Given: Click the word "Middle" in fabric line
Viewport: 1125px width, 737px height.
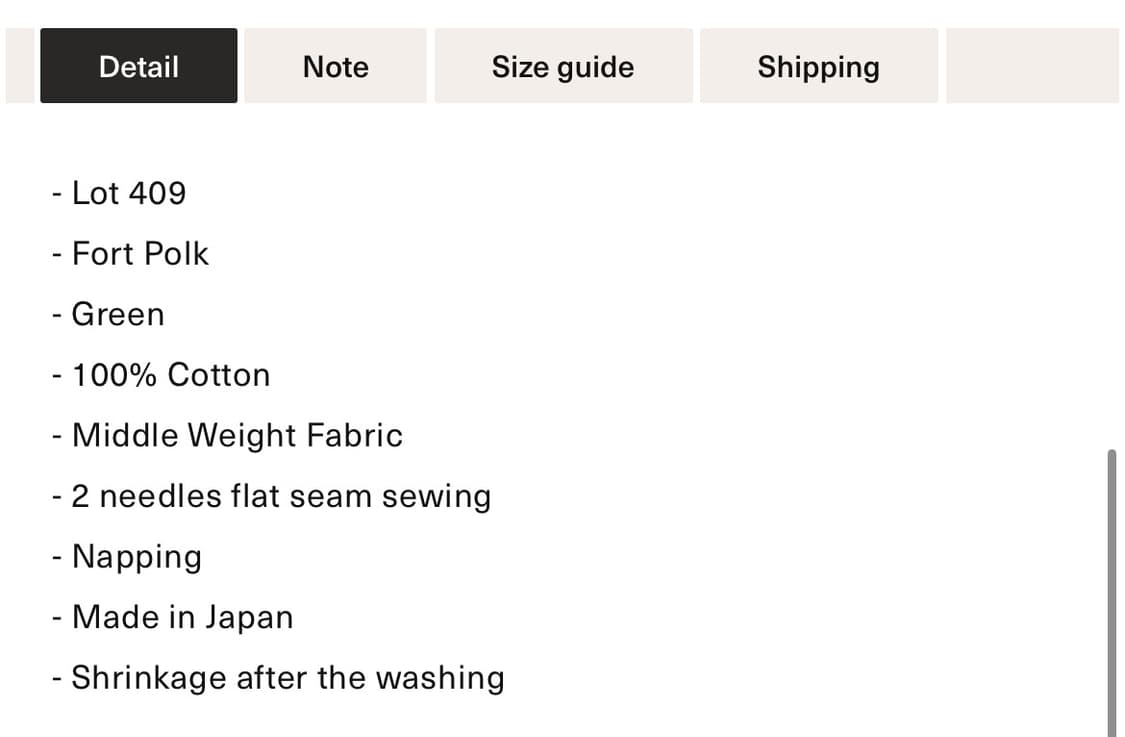Looking at the screenshot, I should click(x=125, y=436).
